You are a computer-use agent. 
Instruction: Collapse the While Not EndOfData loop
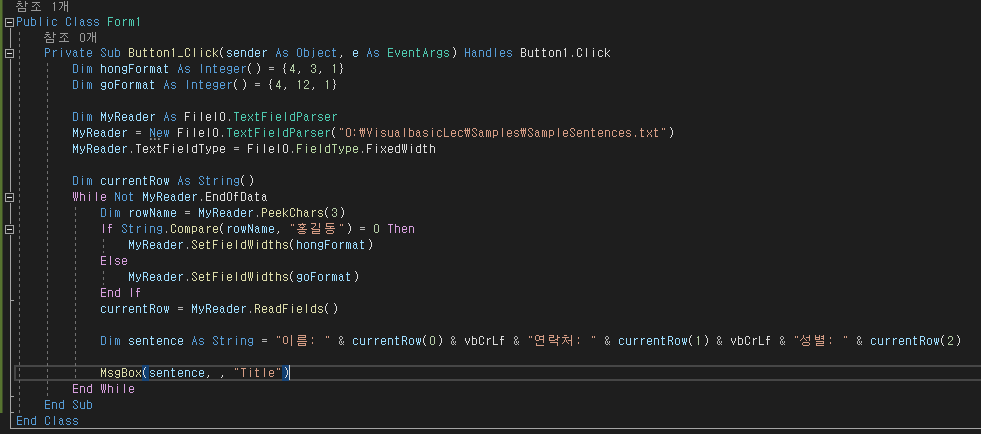point(9,198)
